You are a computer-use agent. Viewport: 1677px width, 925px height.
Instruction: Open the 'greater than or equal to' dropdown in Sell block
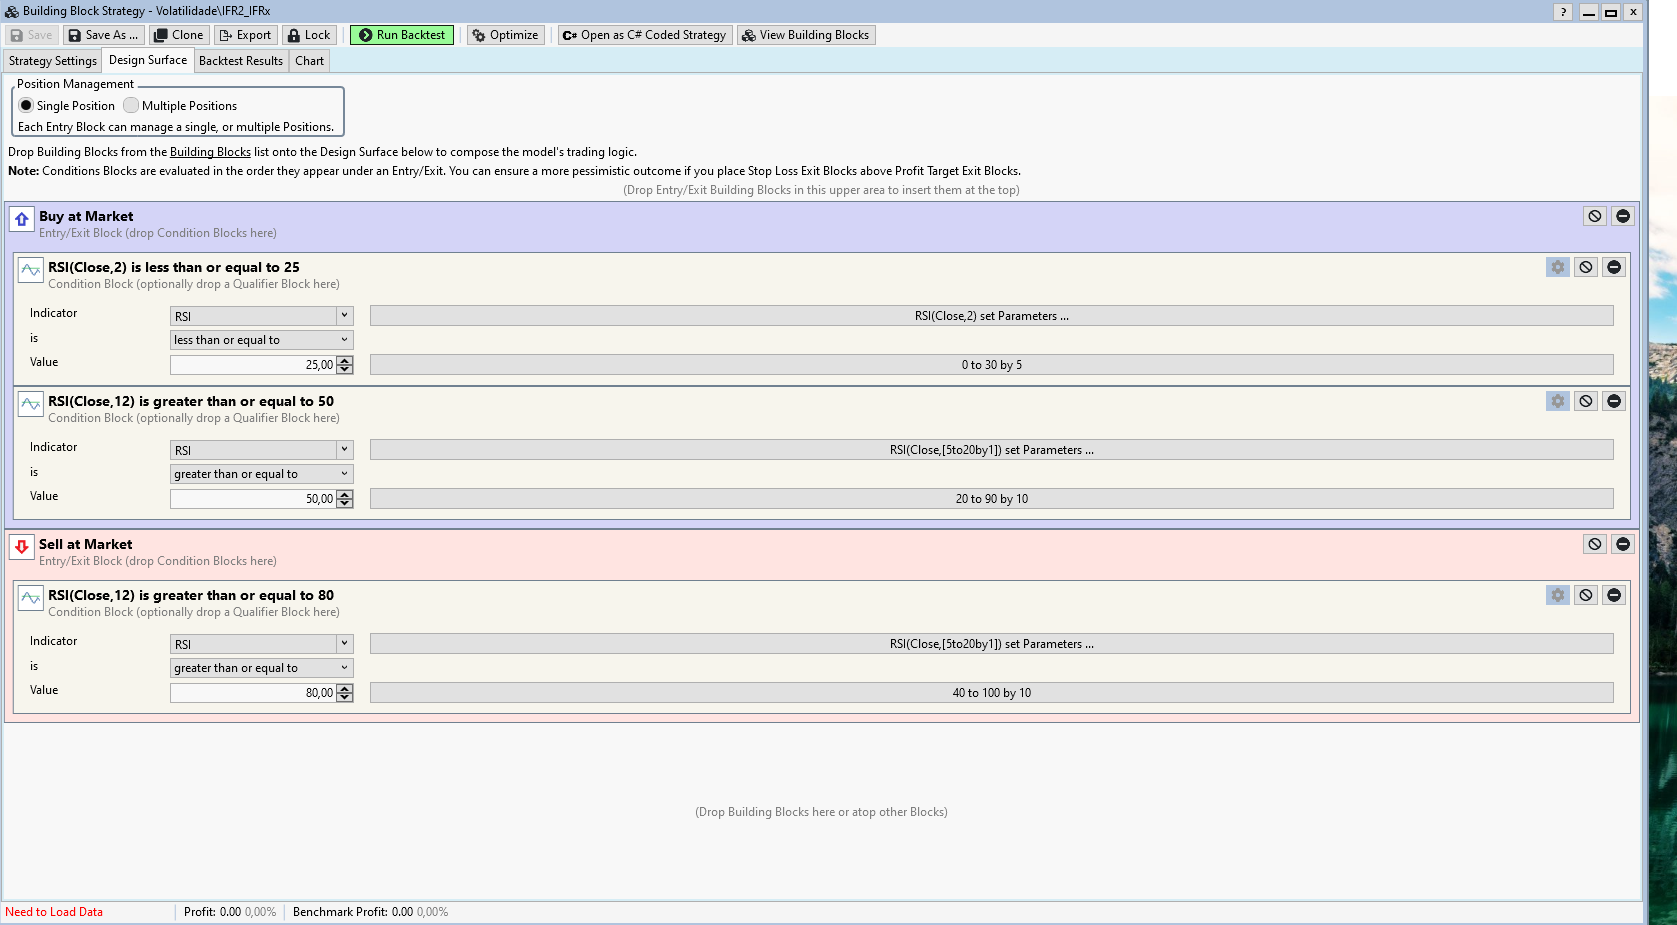[344, 667]
